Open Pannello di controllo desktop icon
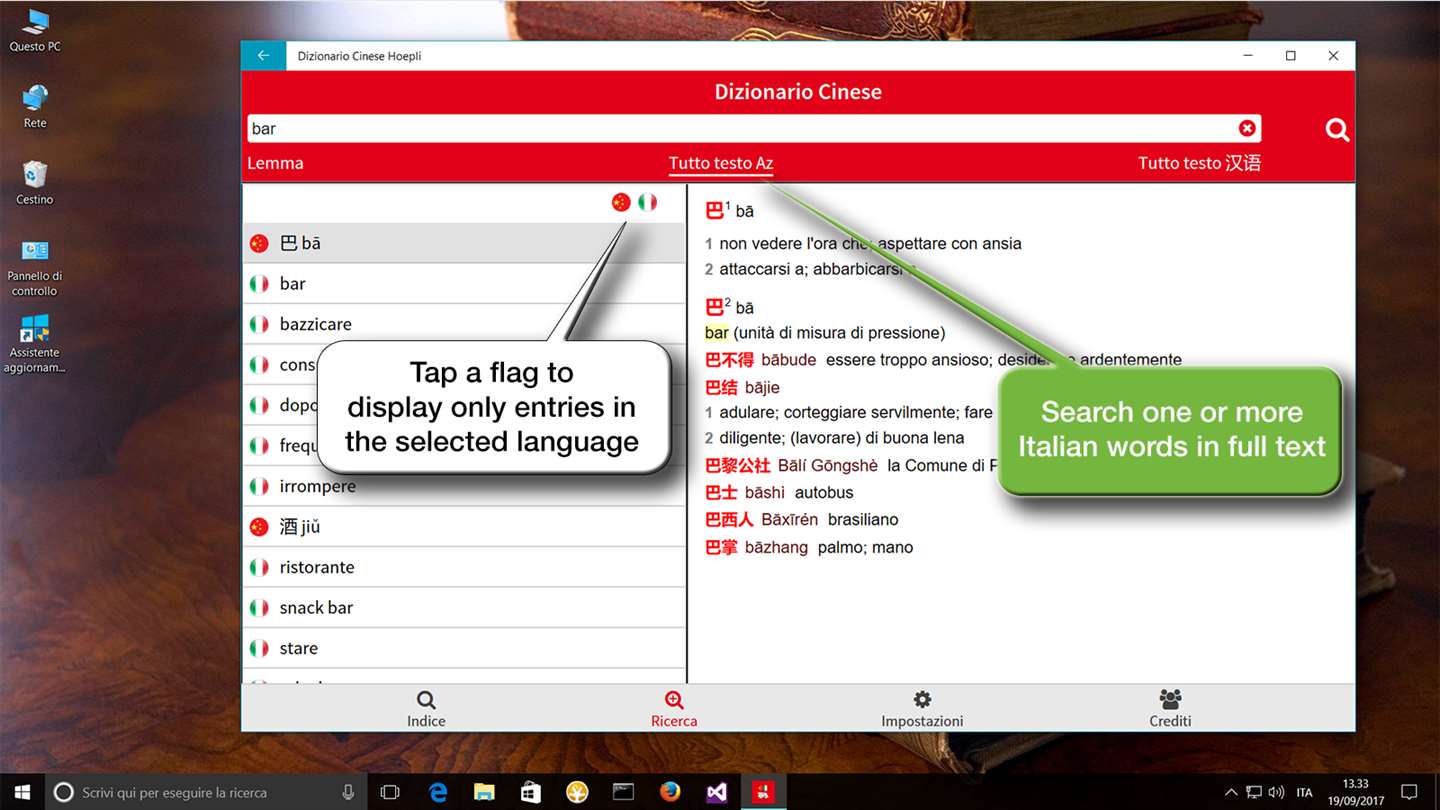This screenshot has height=810, width=1440. click(35, 268)
